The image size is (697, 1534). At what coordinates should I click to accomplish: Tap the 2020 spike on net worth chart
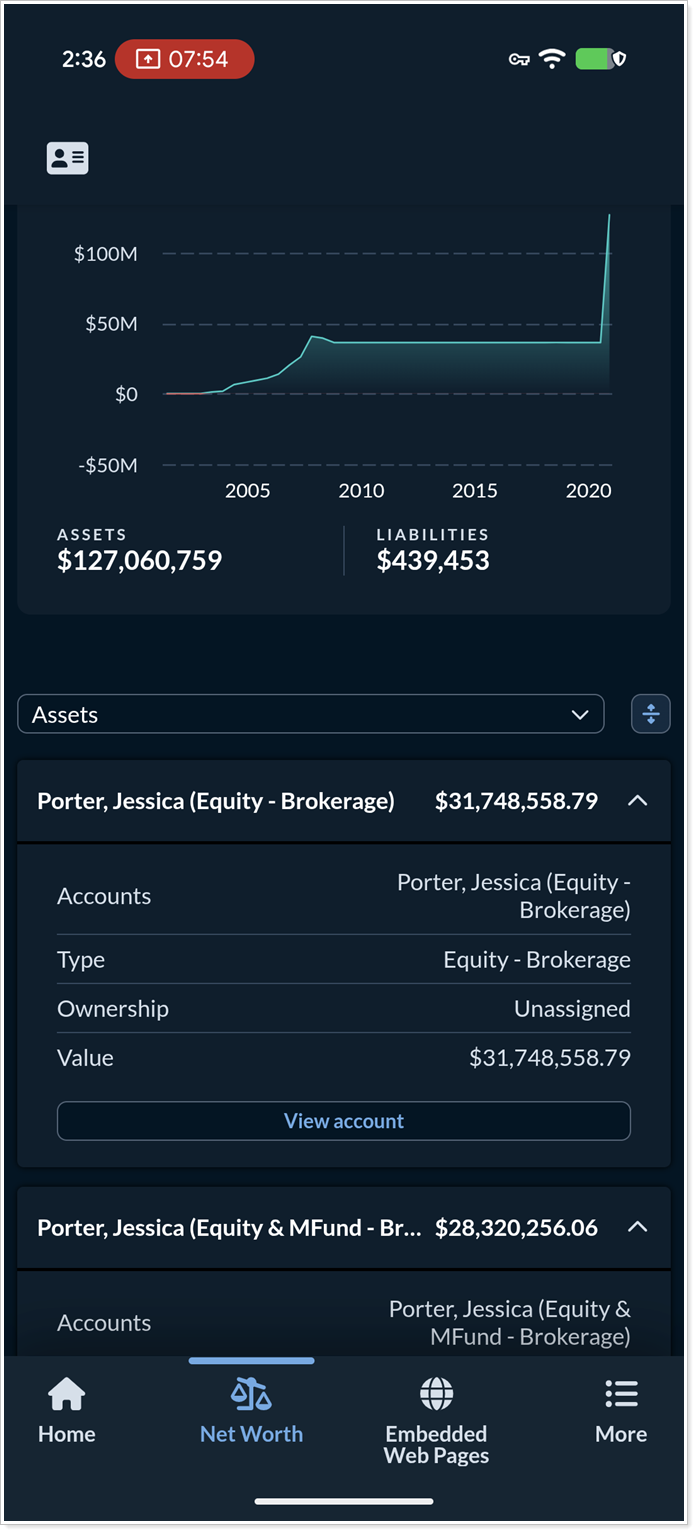607,280
